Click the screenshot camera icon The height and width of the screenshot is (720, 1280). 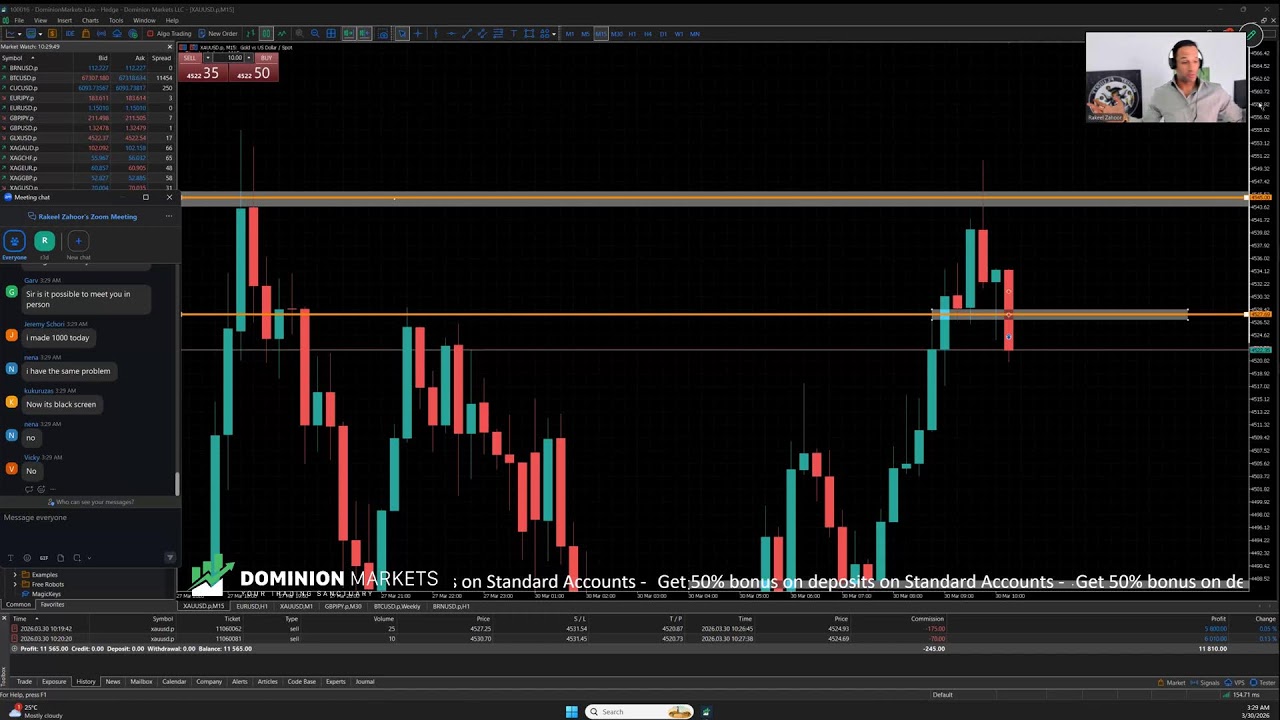click(x=383, y=33)
